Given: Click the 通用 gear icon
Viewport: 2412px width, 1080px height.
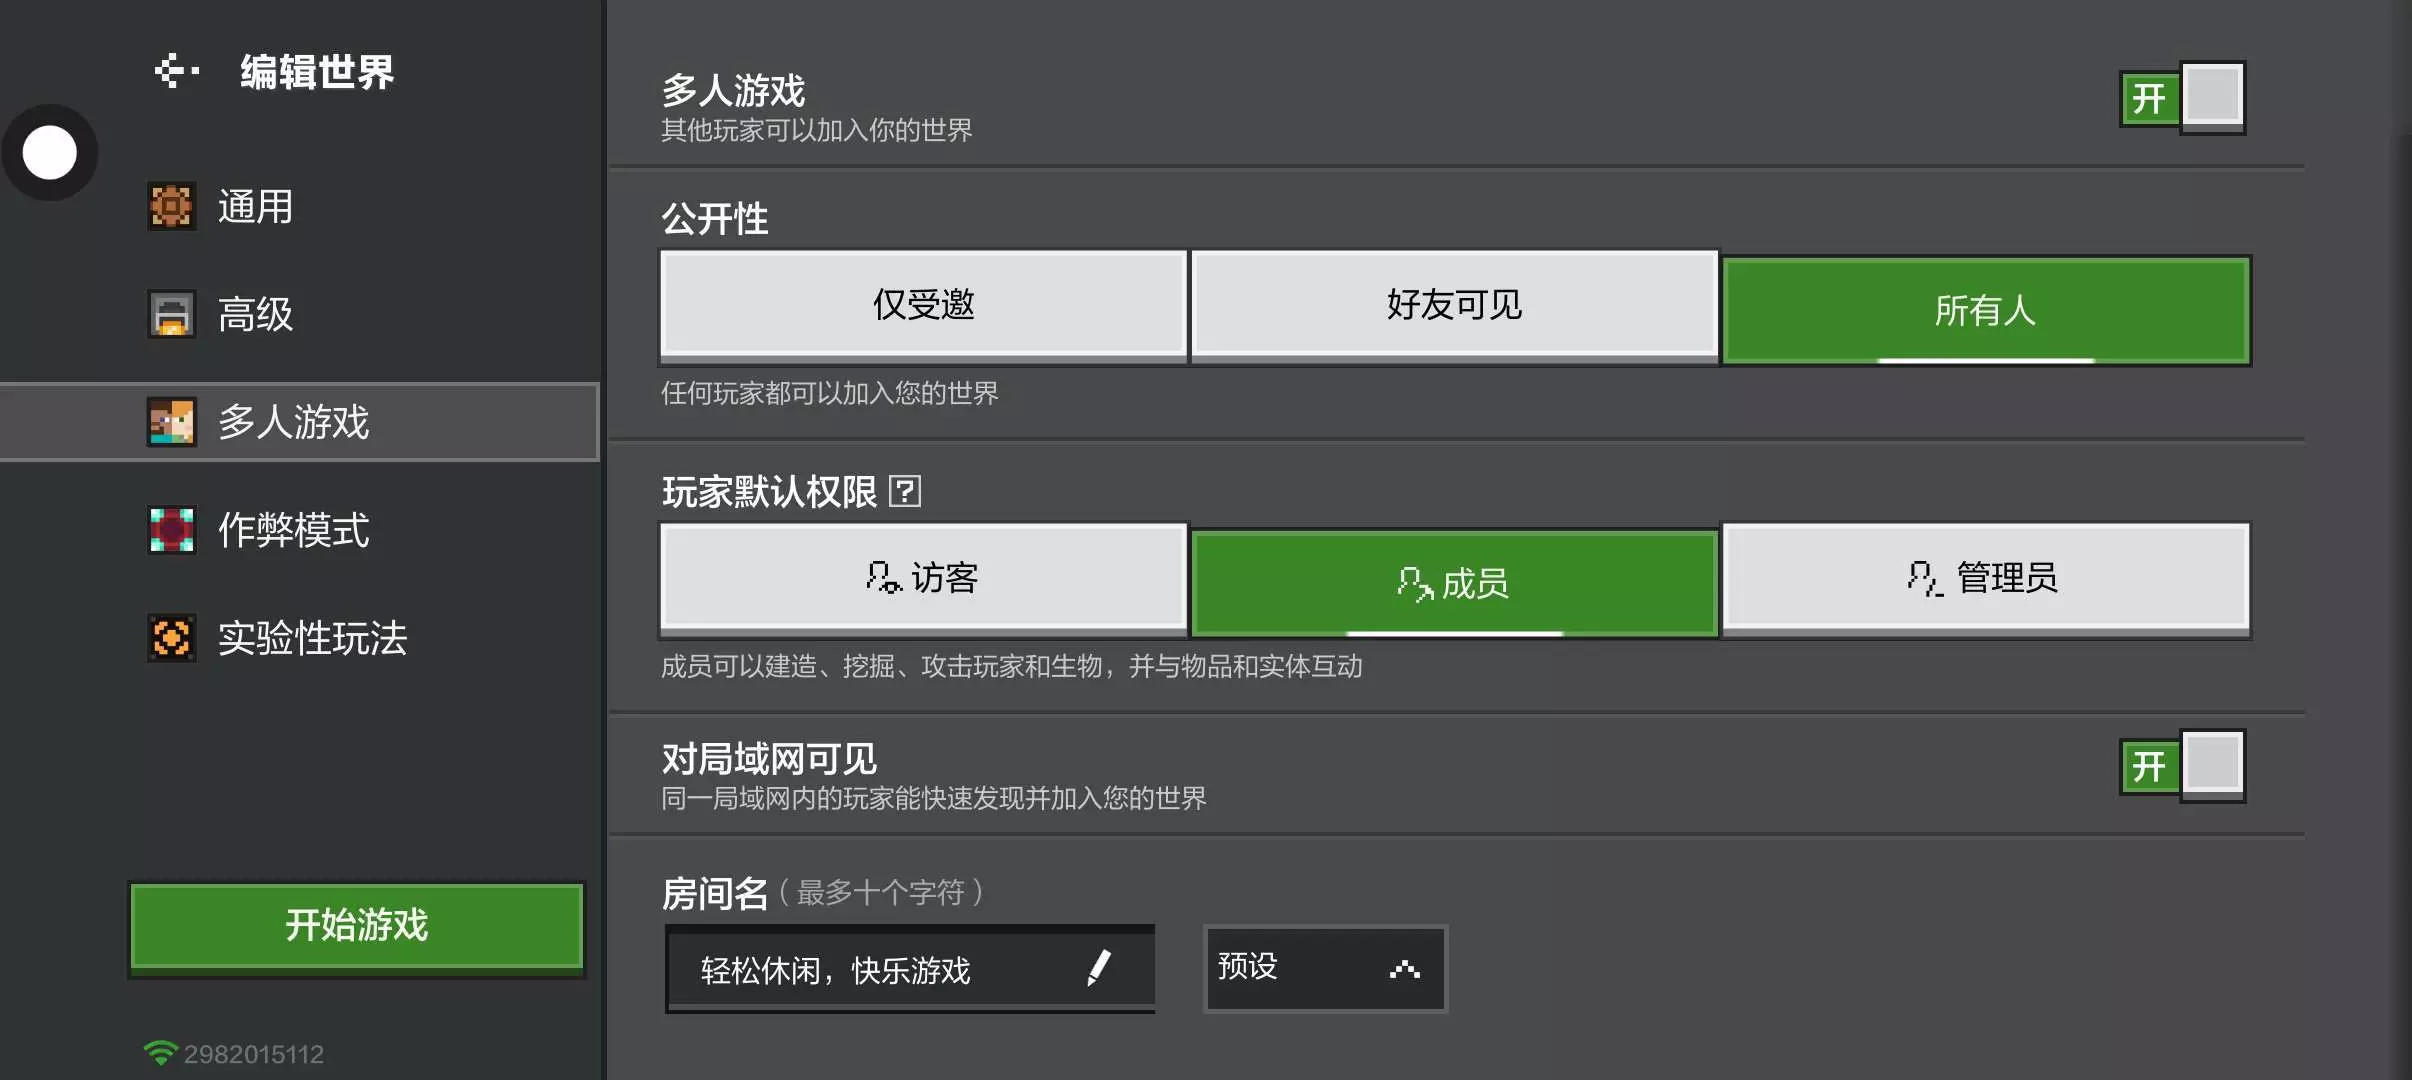Looking at the screenshot, I should tap(171, 207).
